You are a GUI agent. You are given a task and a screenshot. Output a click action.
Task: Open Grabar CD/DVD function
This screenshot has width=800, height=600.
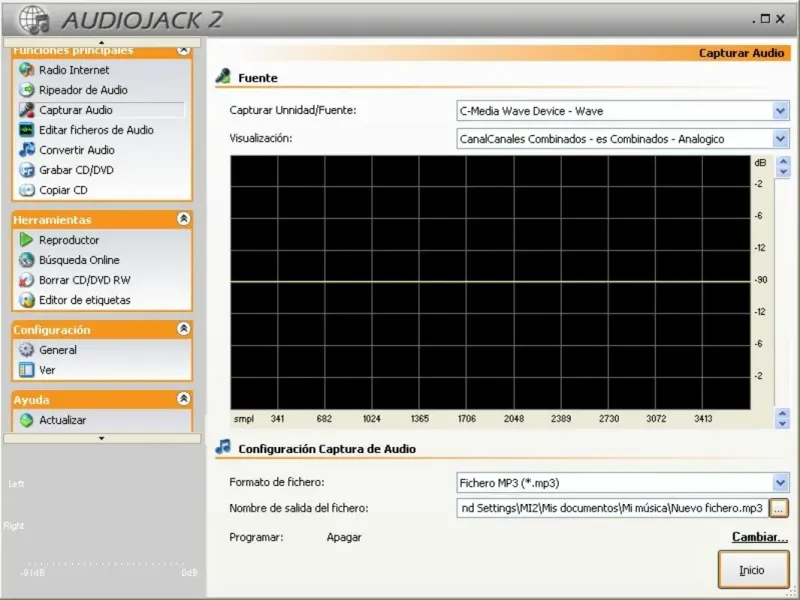(x=76, y=170)
